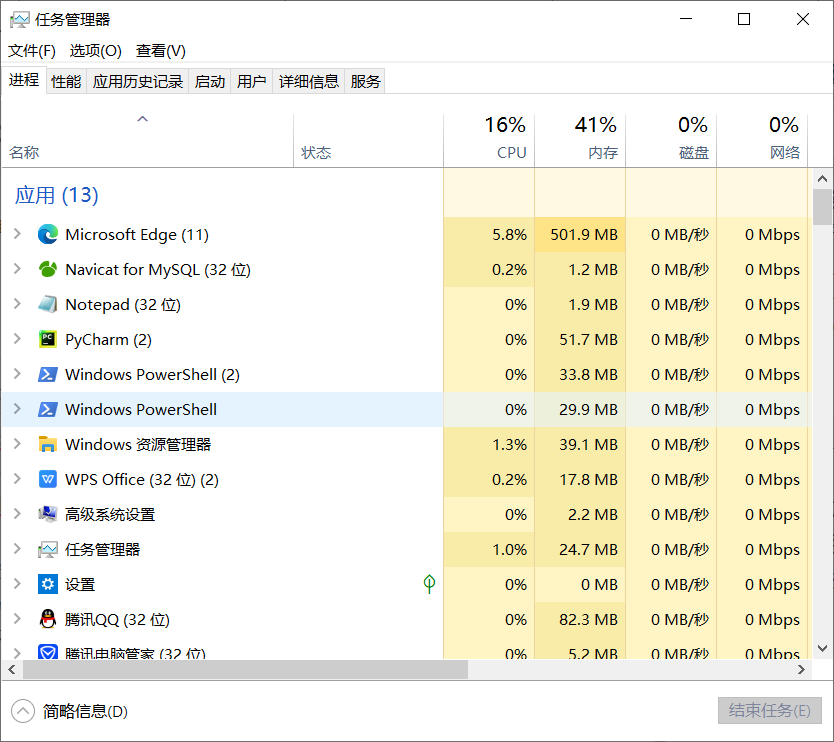Screen dimensions: 834x742
Task: Click the 5.8% CPU value
Action: coord(509,235)
